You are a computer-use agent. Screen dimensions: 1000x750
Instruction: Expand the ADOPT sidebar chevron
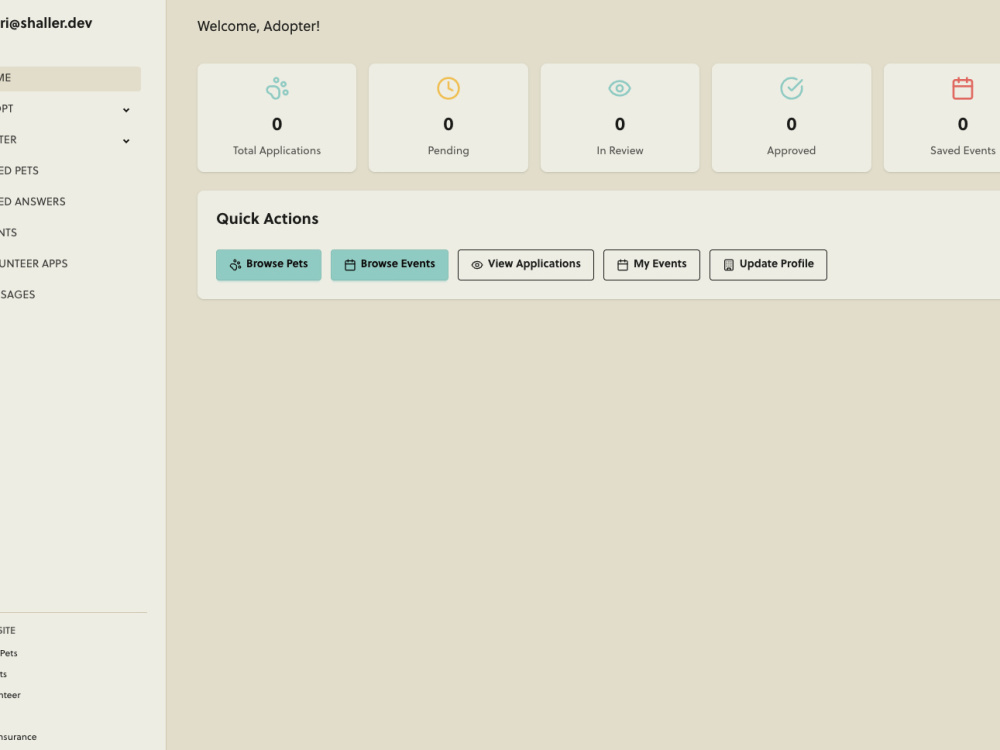point(126,110)
